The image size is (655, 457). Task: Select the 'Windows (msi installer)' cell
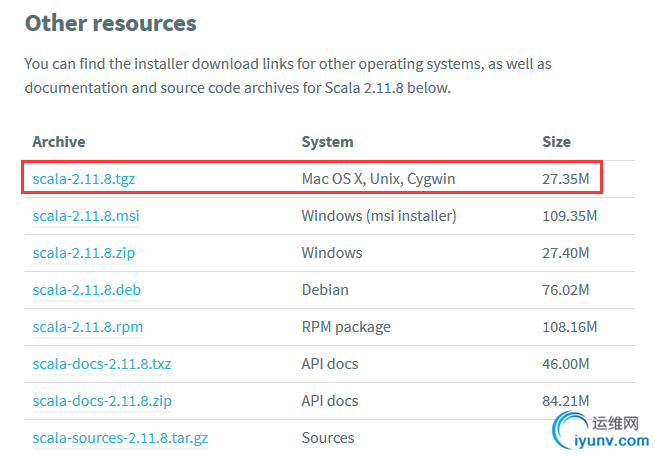[x=379, y=216]
